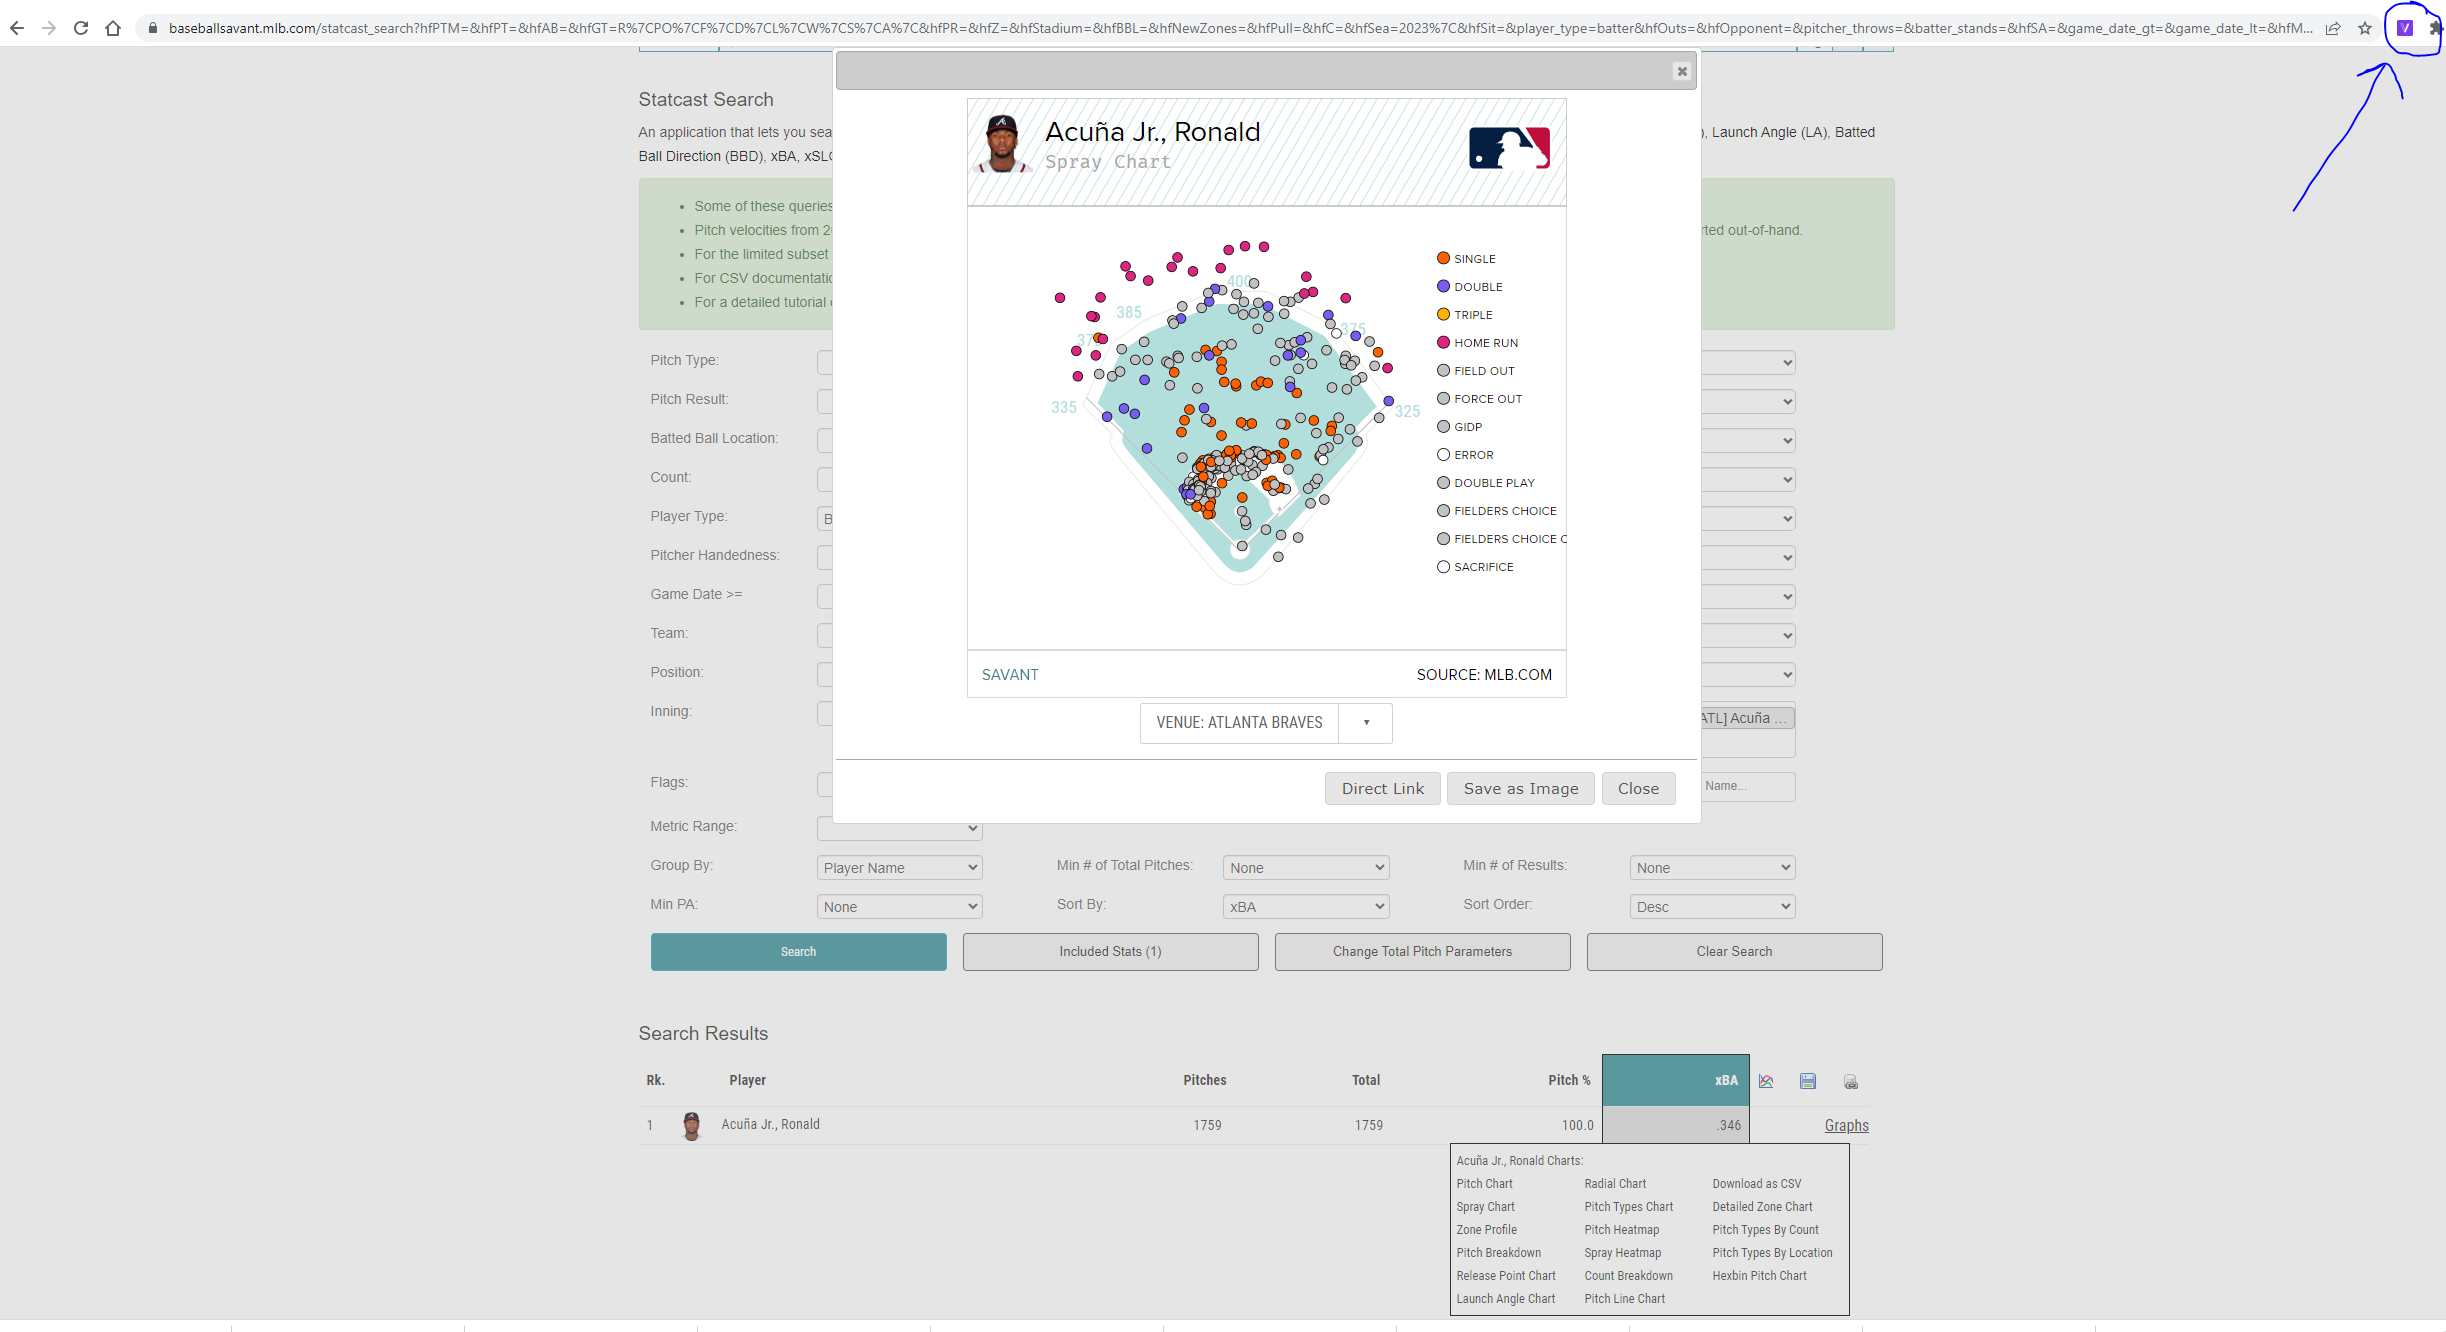Image resolution: width=2446 pixels, height=1332 pixels.
Task: Click the DOUBLE purple legend swatch
Action: pos(1443,287)
